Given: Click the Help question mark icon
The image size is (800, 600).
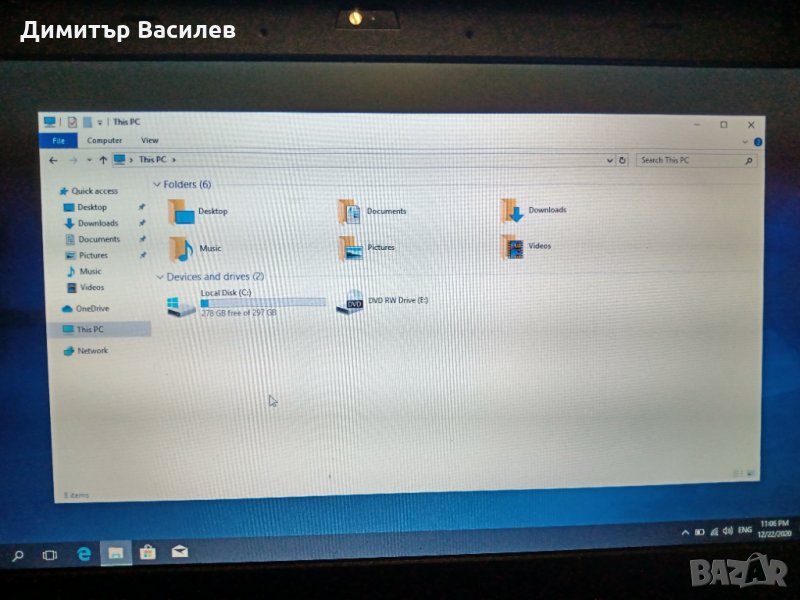Looking at the screenshot, I should click(757, 143).
